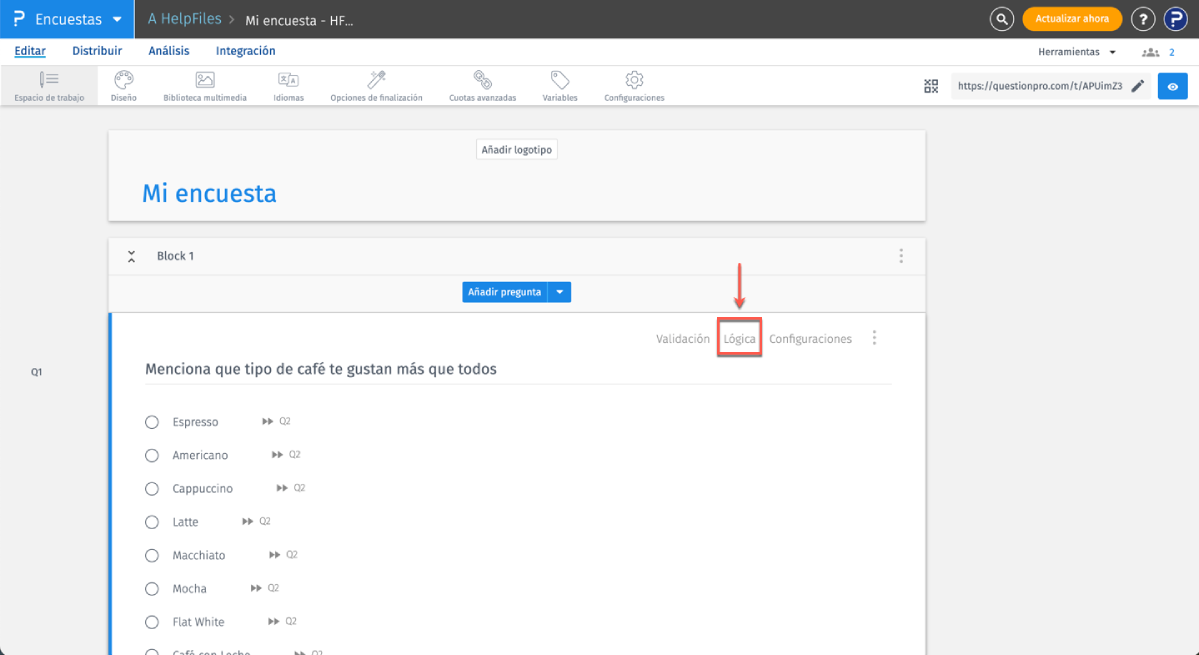Preview survey with the eye button
The height and width of the screenshot is (655, 1199).
pos(1172,86)
